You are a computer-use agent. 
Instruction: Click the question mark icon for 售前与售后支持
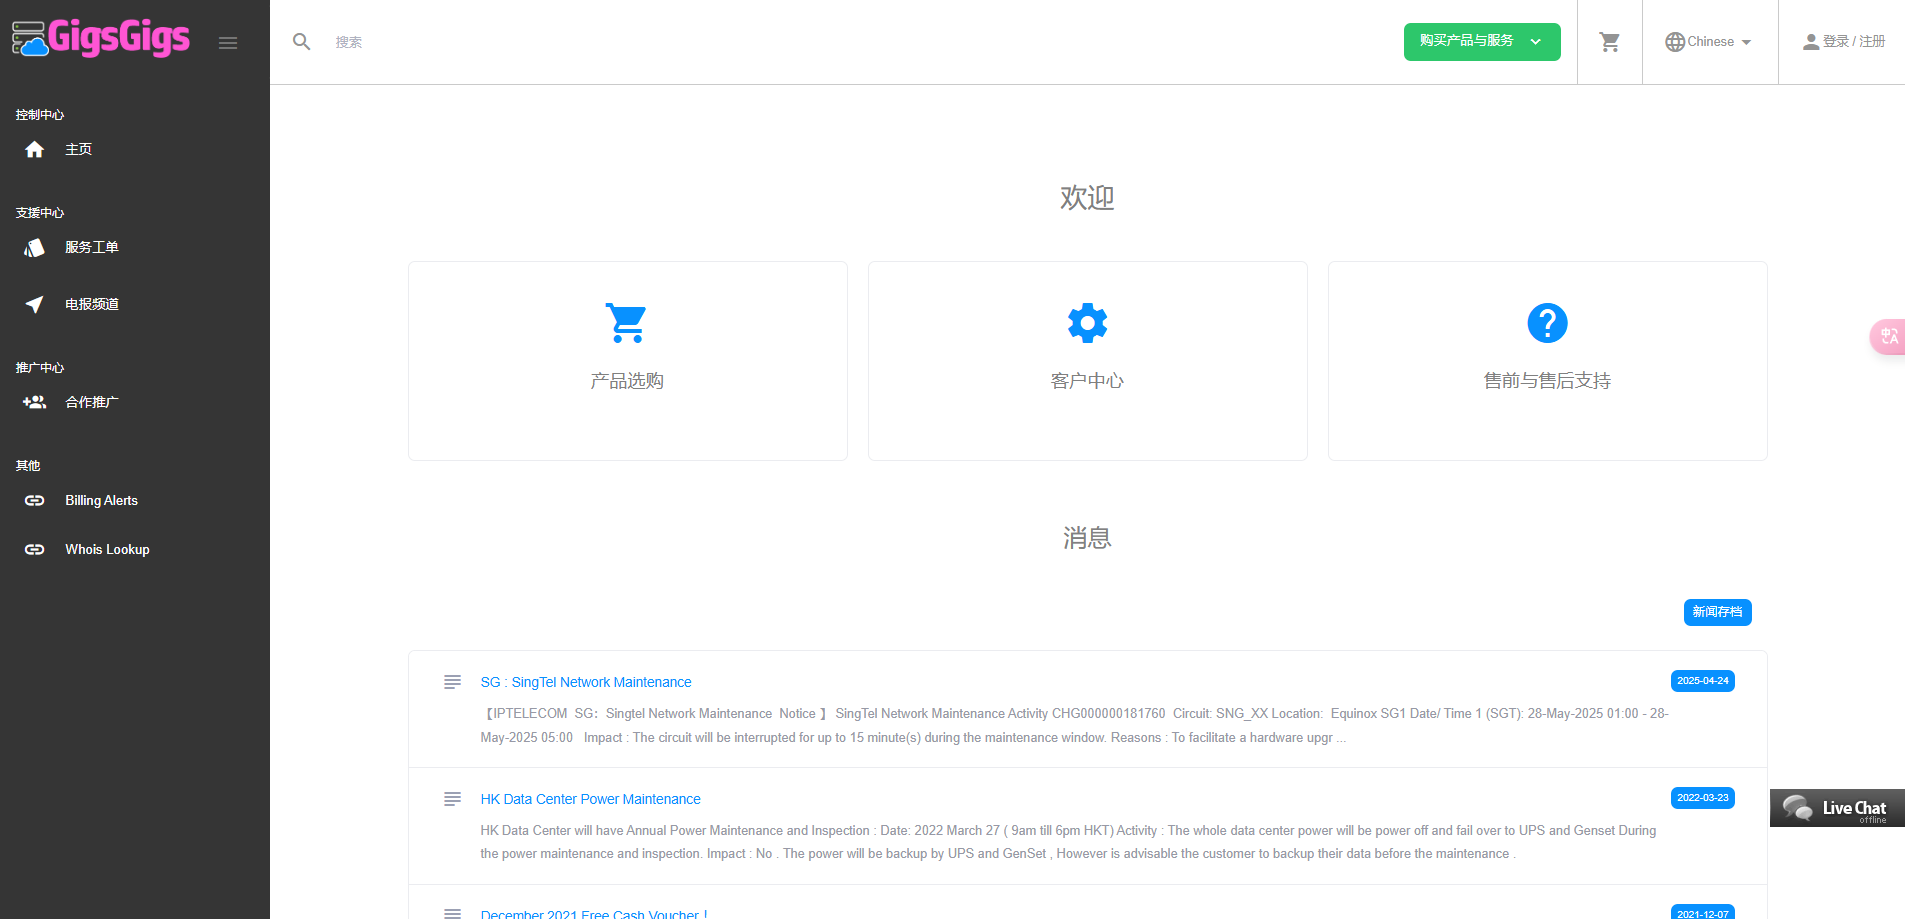tap(1547, 322)
